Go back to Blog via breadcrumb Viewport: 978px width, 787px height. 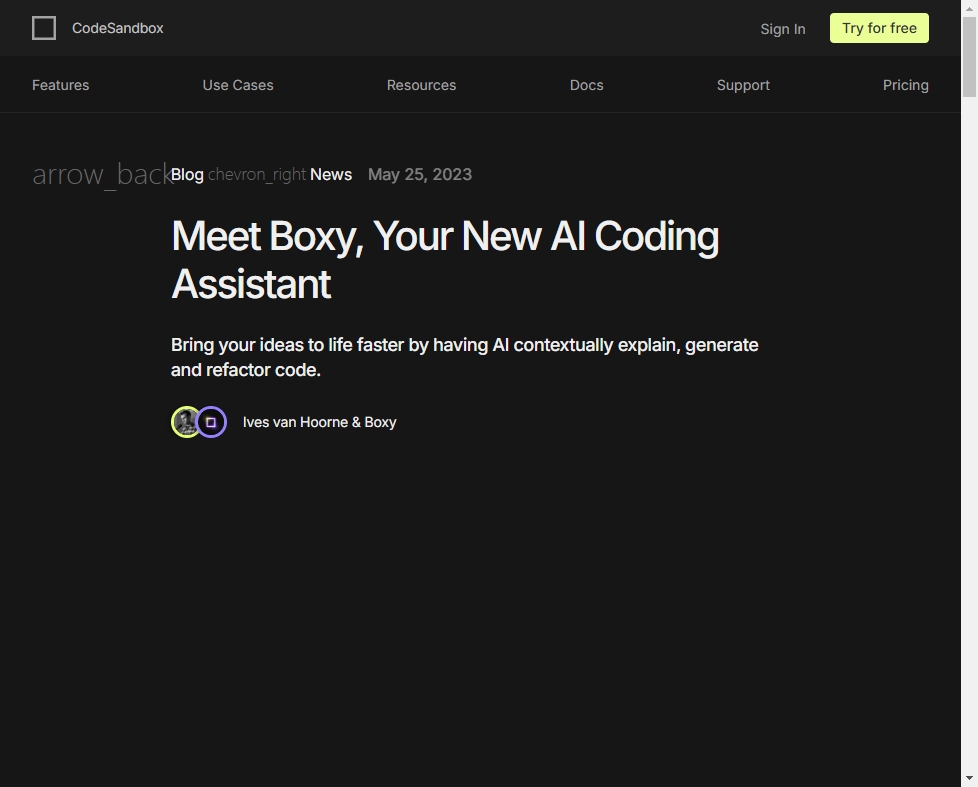coord(187,174)
